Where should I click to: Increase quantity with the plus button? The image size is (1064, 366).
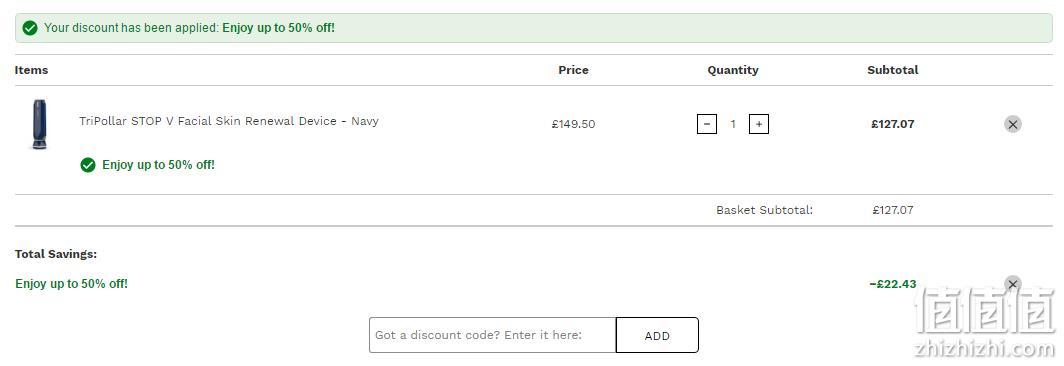(x=759, y=124)
